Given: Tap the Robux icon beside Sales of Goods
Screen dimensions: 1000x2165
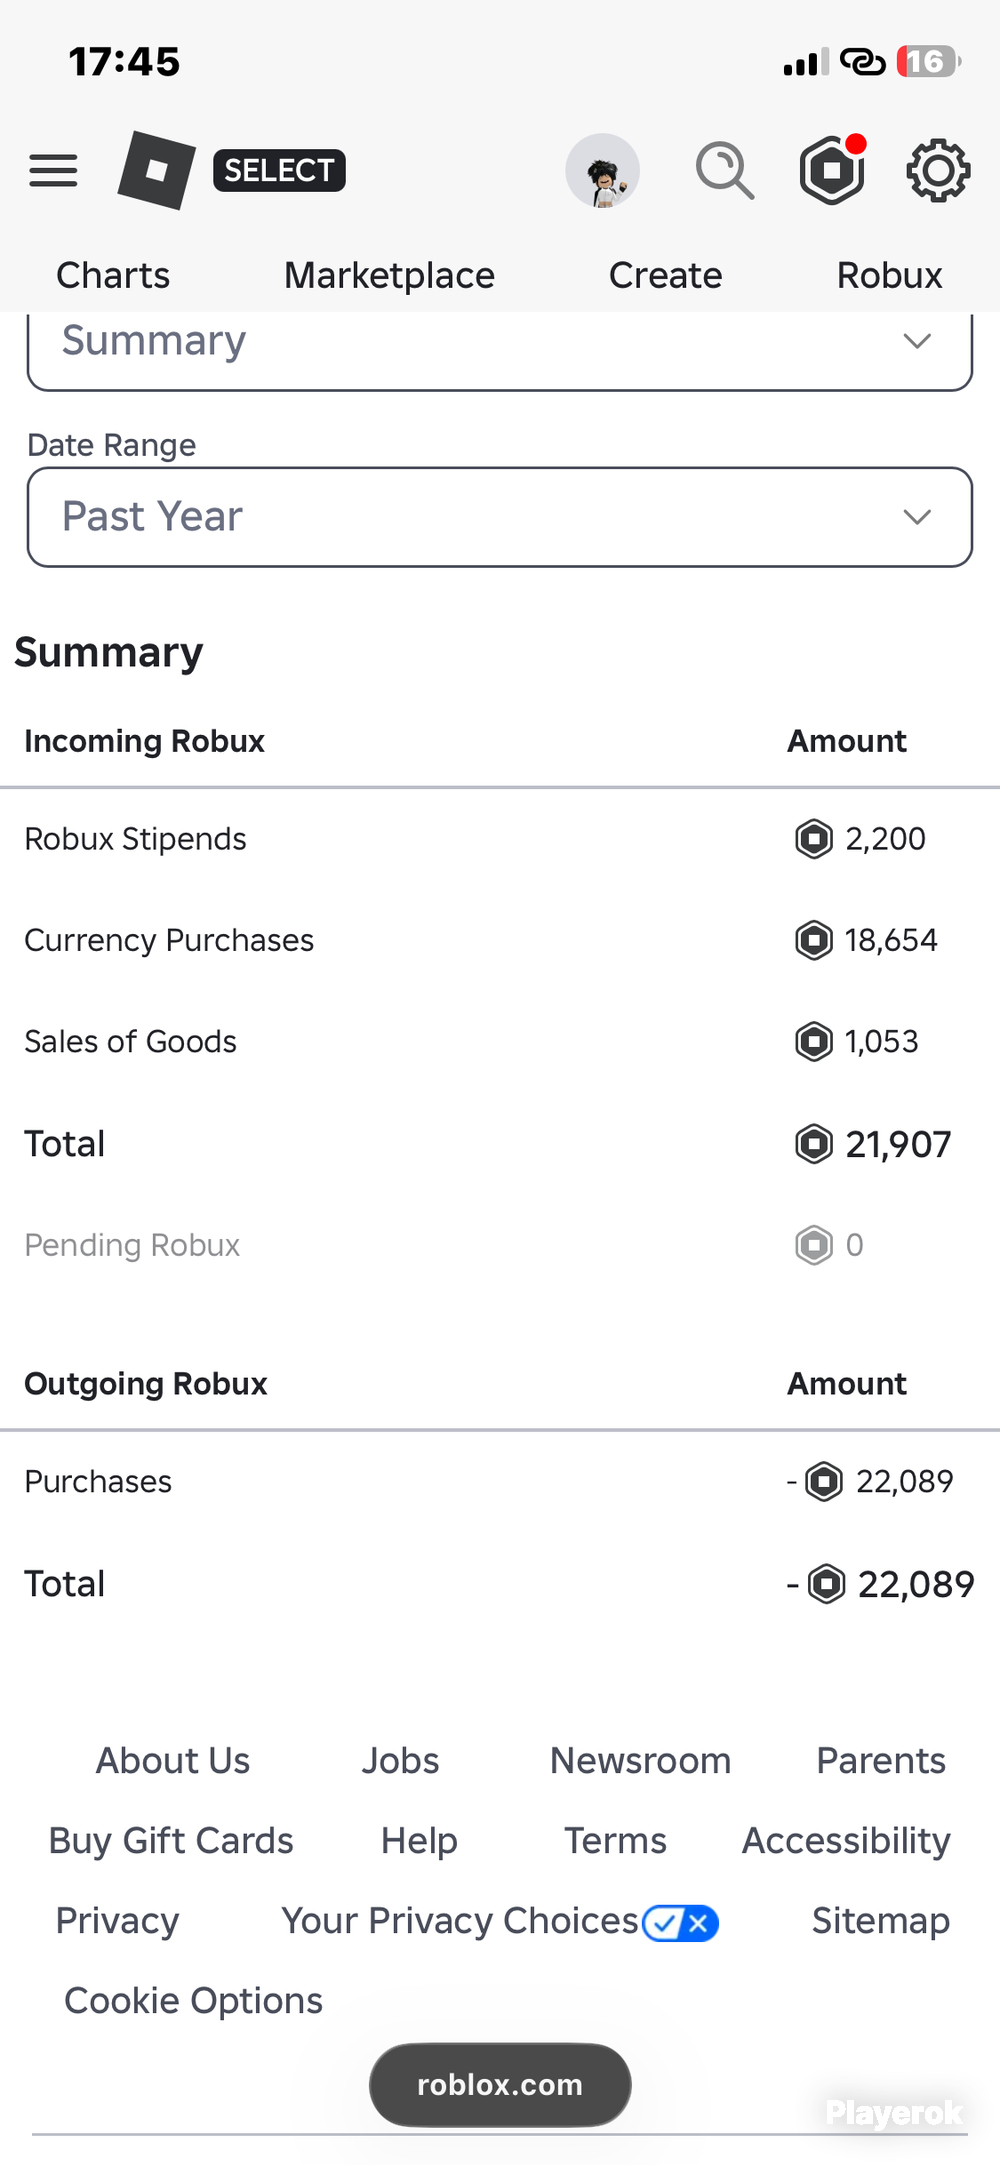Looking at the screenshot, I should click(814, 1042).
